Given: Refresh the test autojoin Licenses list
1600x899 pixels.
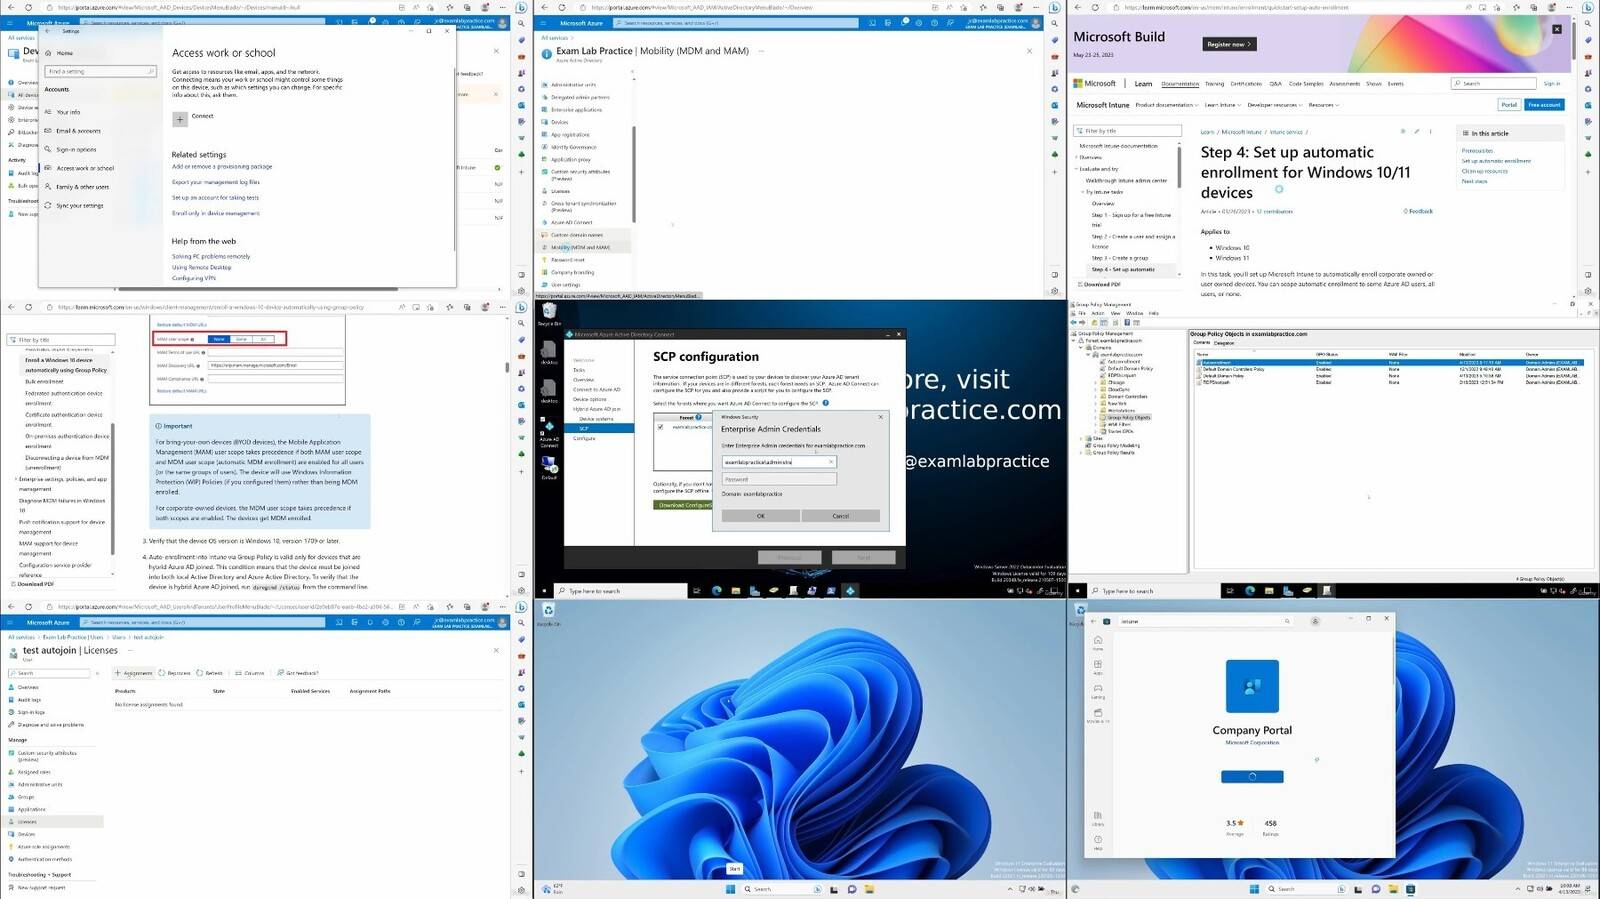Looking at the screenshot, I should pos(210,673).
